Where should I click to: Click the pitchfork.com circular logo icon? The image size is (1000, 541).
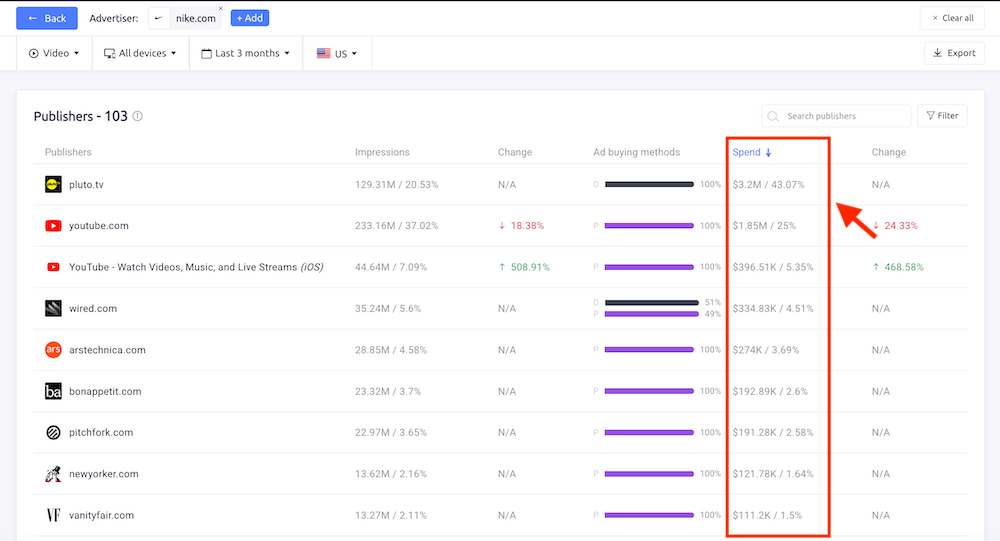(53, 433)
